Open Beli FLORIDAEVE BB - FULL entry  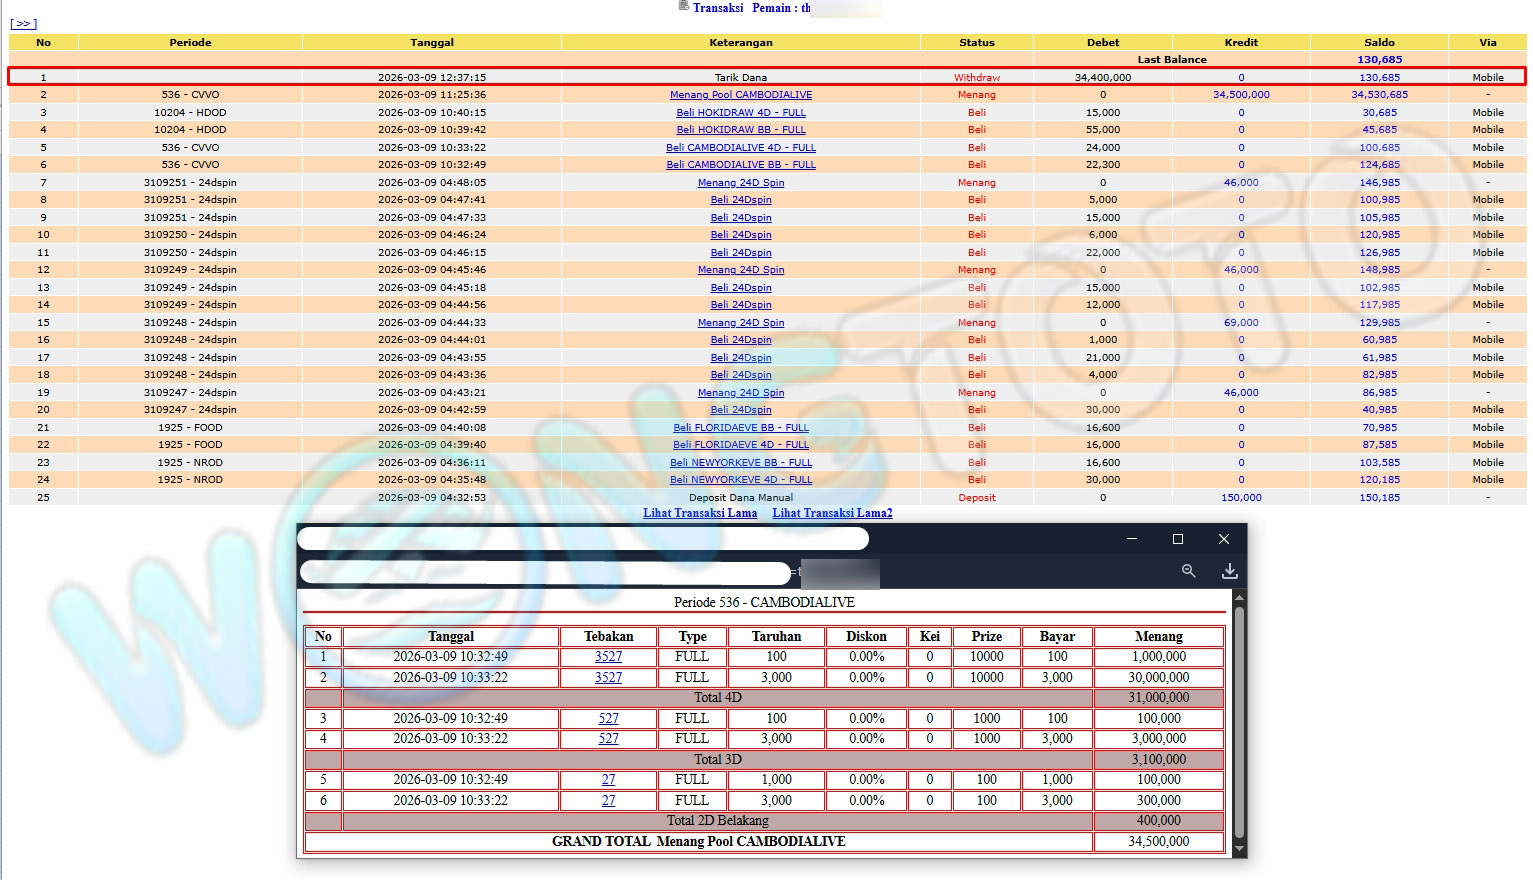click(x=740, y=427)
